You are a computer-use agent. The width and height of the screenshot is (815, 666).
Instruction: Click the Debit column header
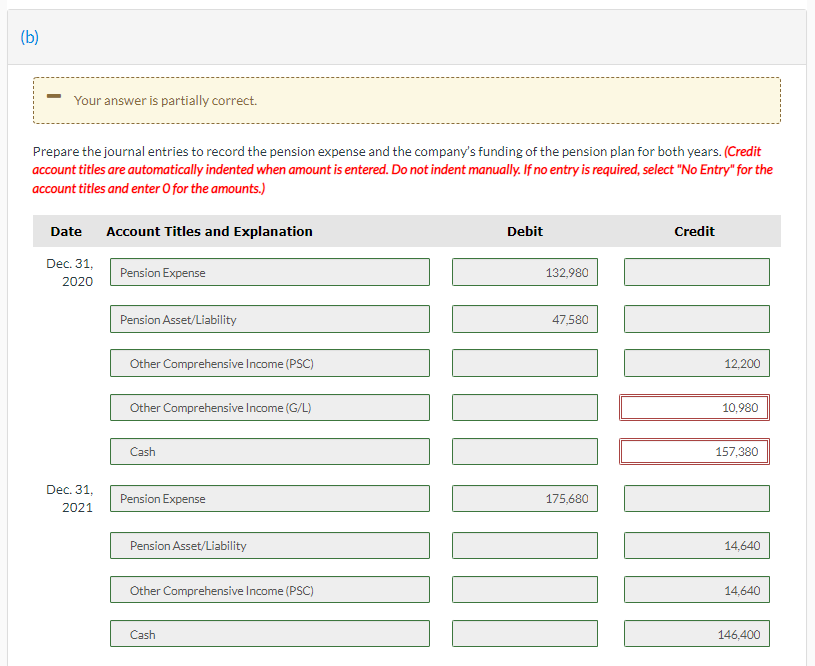pyautogui.click(x=525, y=231)
